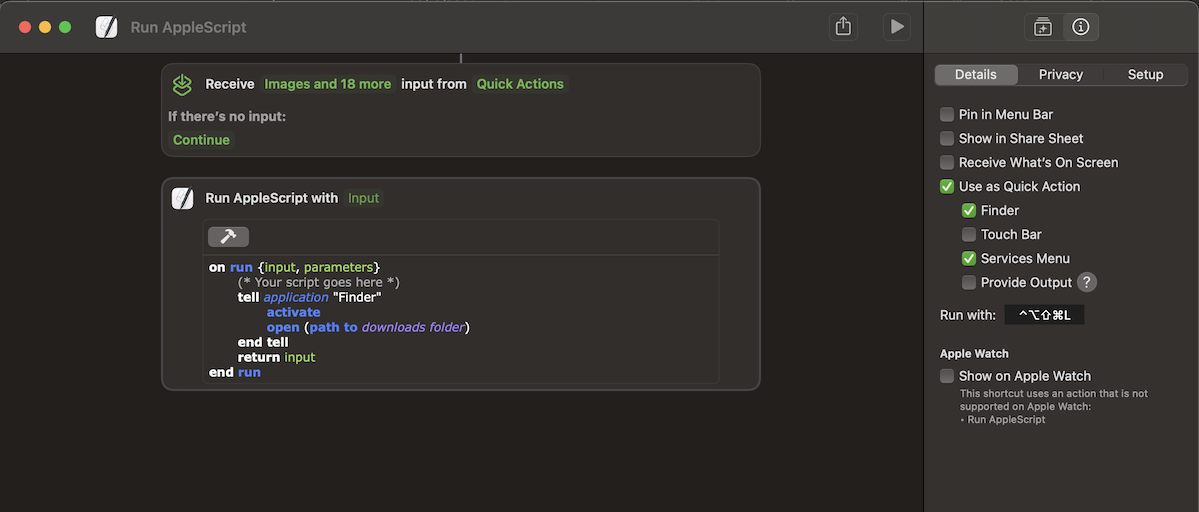
Task: Select the Input variable token
Action: tap(364, 198)
